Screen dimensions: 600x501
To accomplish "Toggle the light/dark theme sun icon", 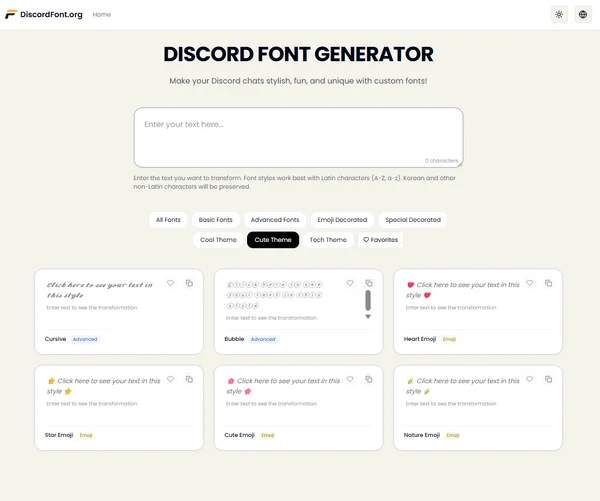I will (x=559, y=15).
